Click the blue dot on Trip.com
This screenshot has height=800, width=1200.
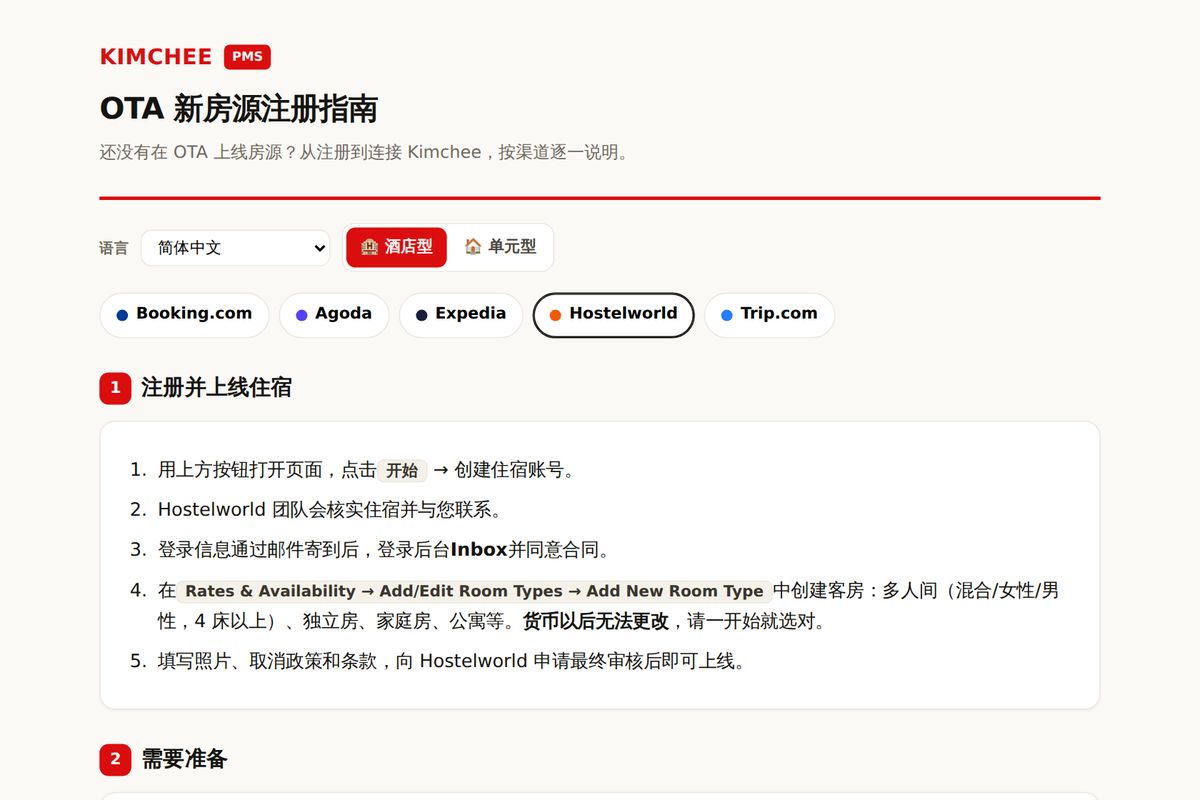pyautogui.click(x=727, y=315)
